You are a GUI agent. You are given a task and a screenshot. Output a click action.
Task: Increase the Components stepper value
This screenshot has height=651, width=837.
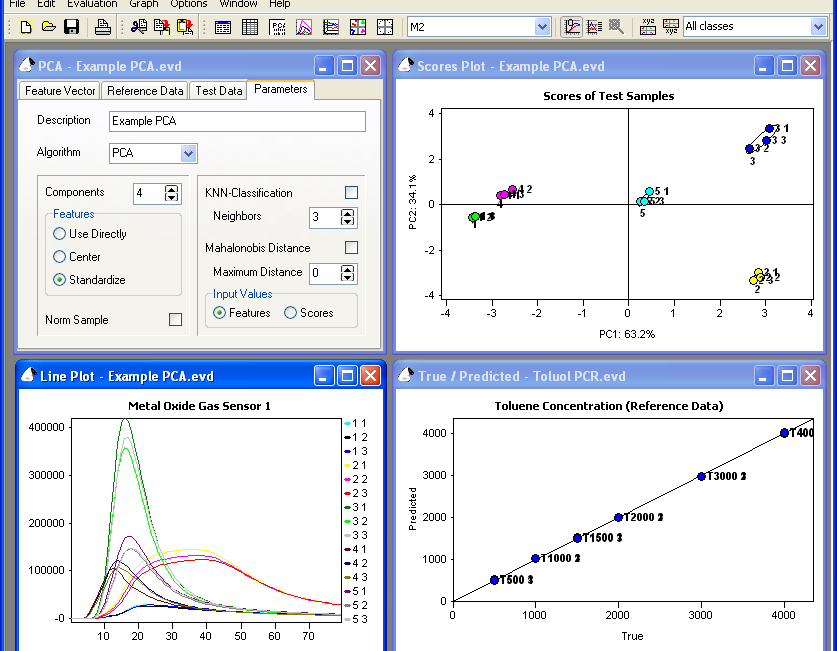coord(172,189)
